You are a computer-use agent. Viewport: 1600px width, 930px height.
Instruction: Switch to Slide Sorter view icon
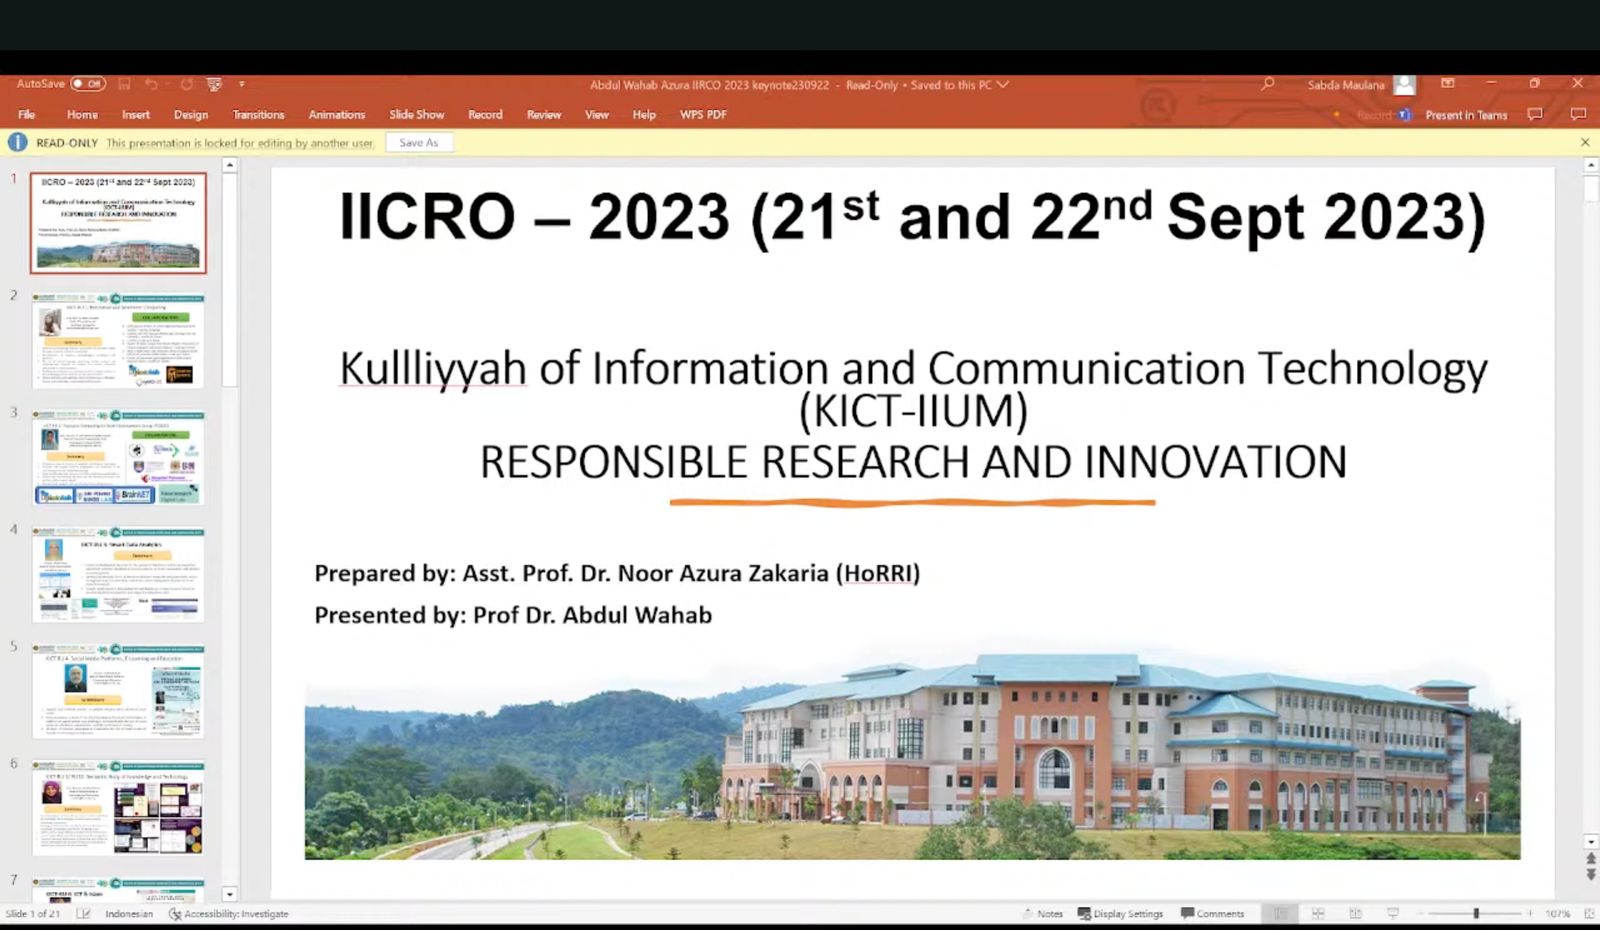click(1318, 913)
